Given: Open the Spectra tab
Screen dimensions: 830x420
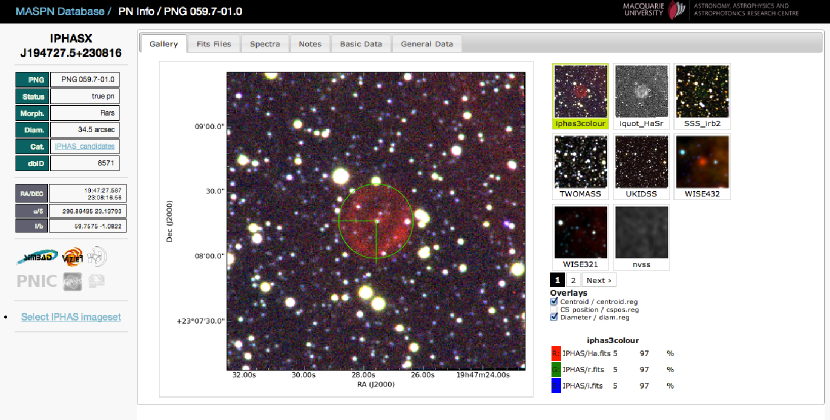Looking at the screenshot, I should click(265, 44).
